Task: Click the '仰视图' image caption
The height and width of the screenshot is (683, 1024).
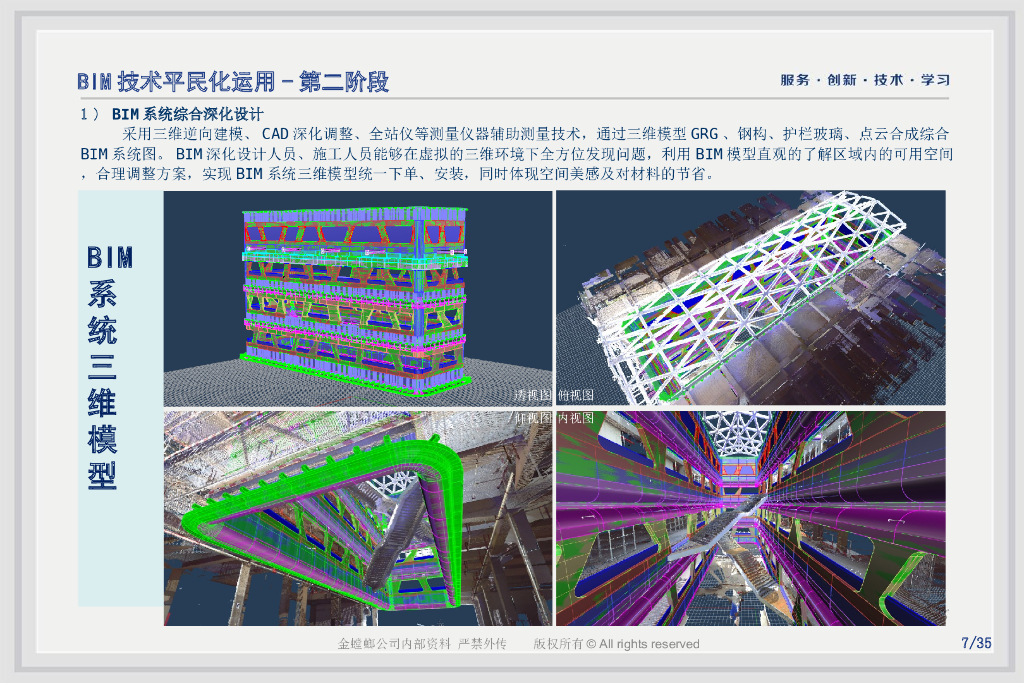Action: click(x=532, y=418)
